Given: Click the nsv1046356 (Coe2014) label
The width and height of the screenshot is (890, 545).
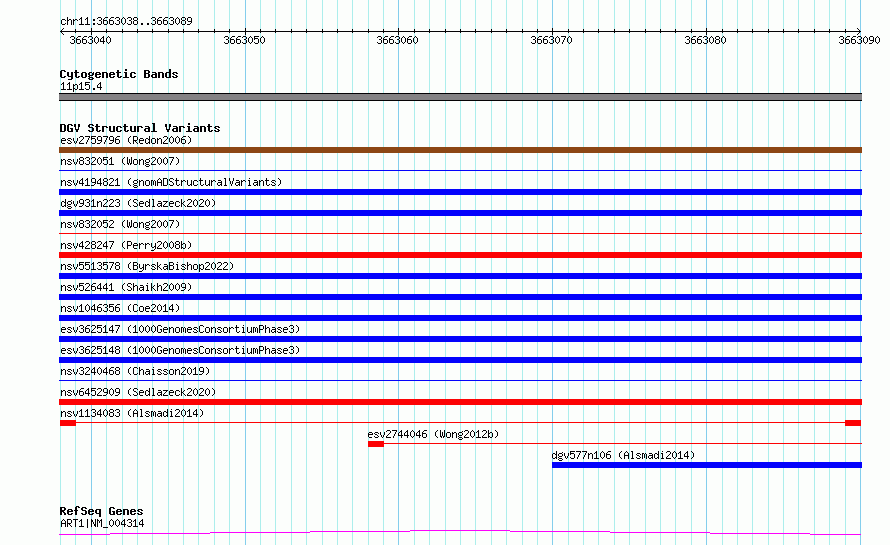Looking at the screenshot, I should point(120,308).
